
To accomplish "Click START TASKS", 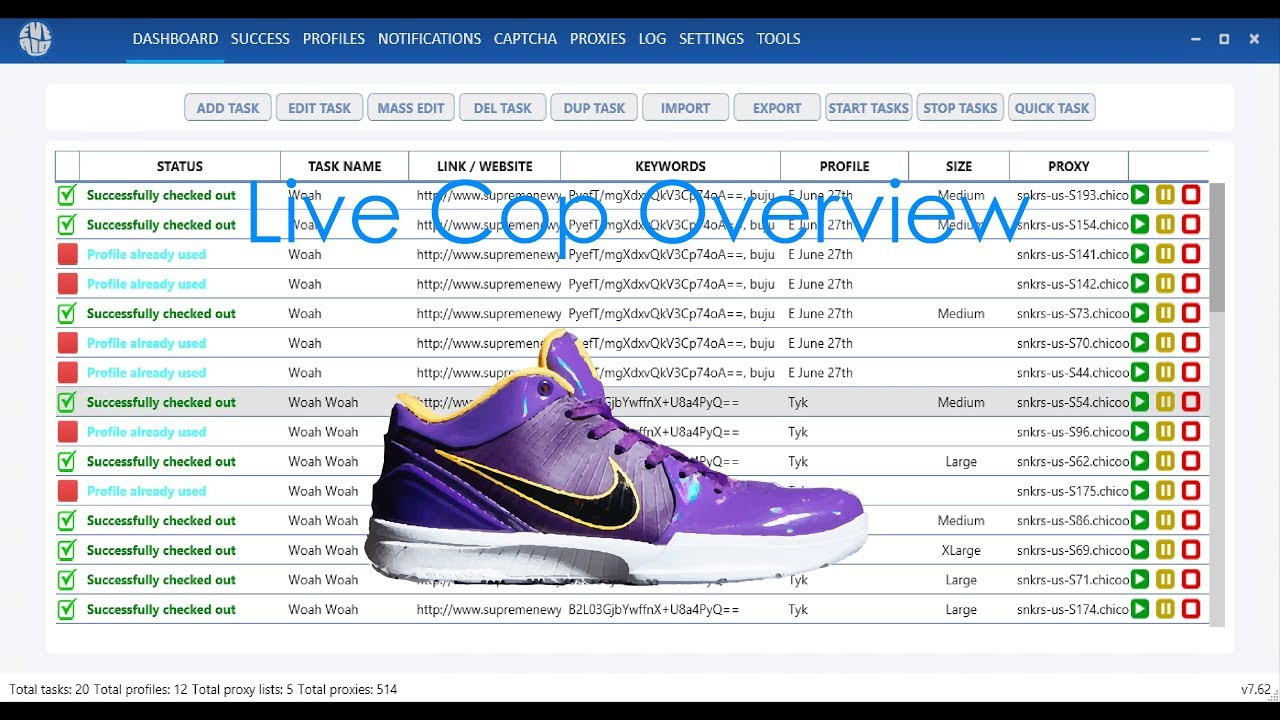I will point(869,108).
